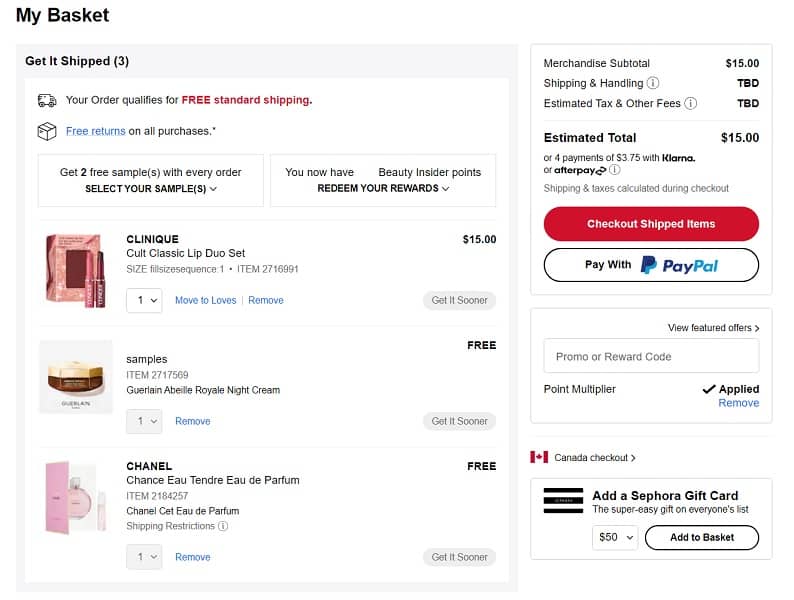Click the delivery truck icon
Image resolution: width=794 pixels, height=600 pixels.
point(47,100)
